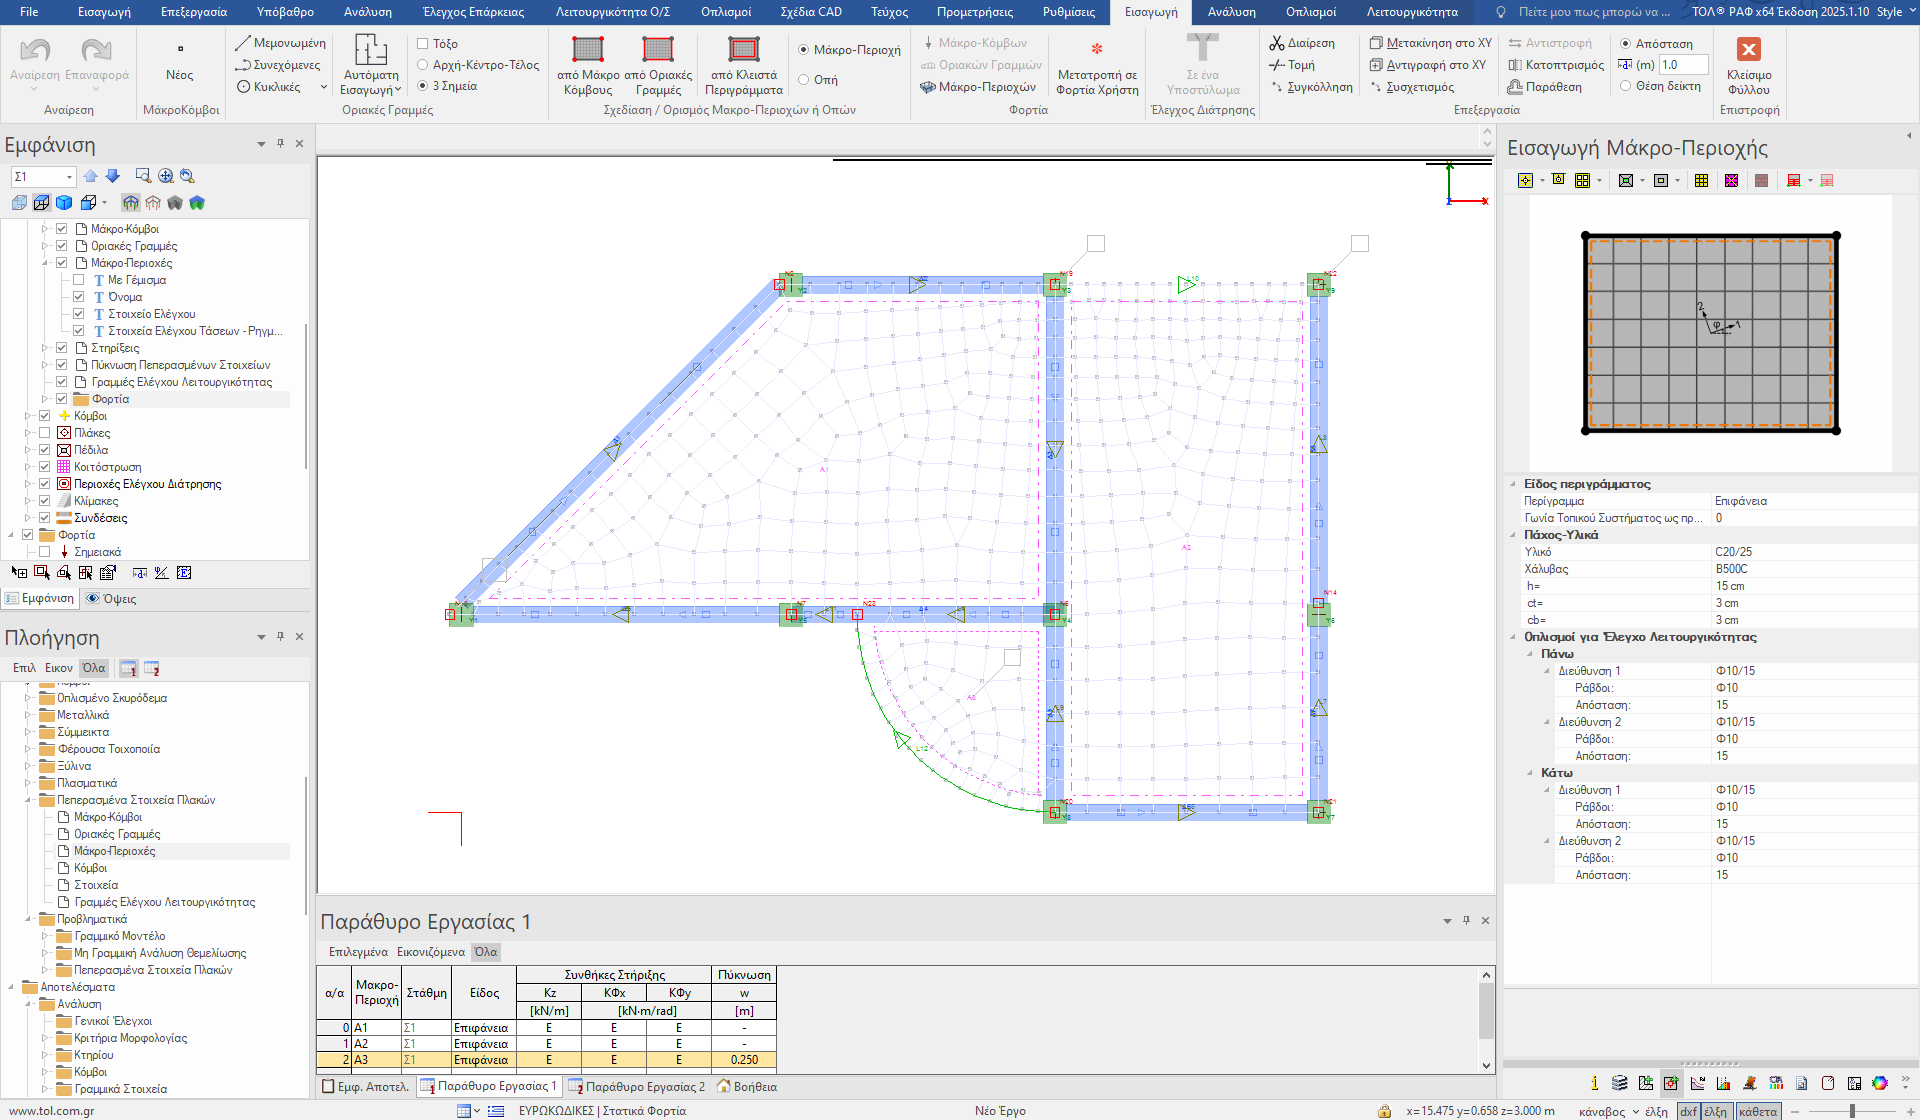Image resolution: width=1920 pixels, height=1120 pixels.
Task: Switch to Παράθυρο Εργασίας 2 tab
Action: [636, 1086]
